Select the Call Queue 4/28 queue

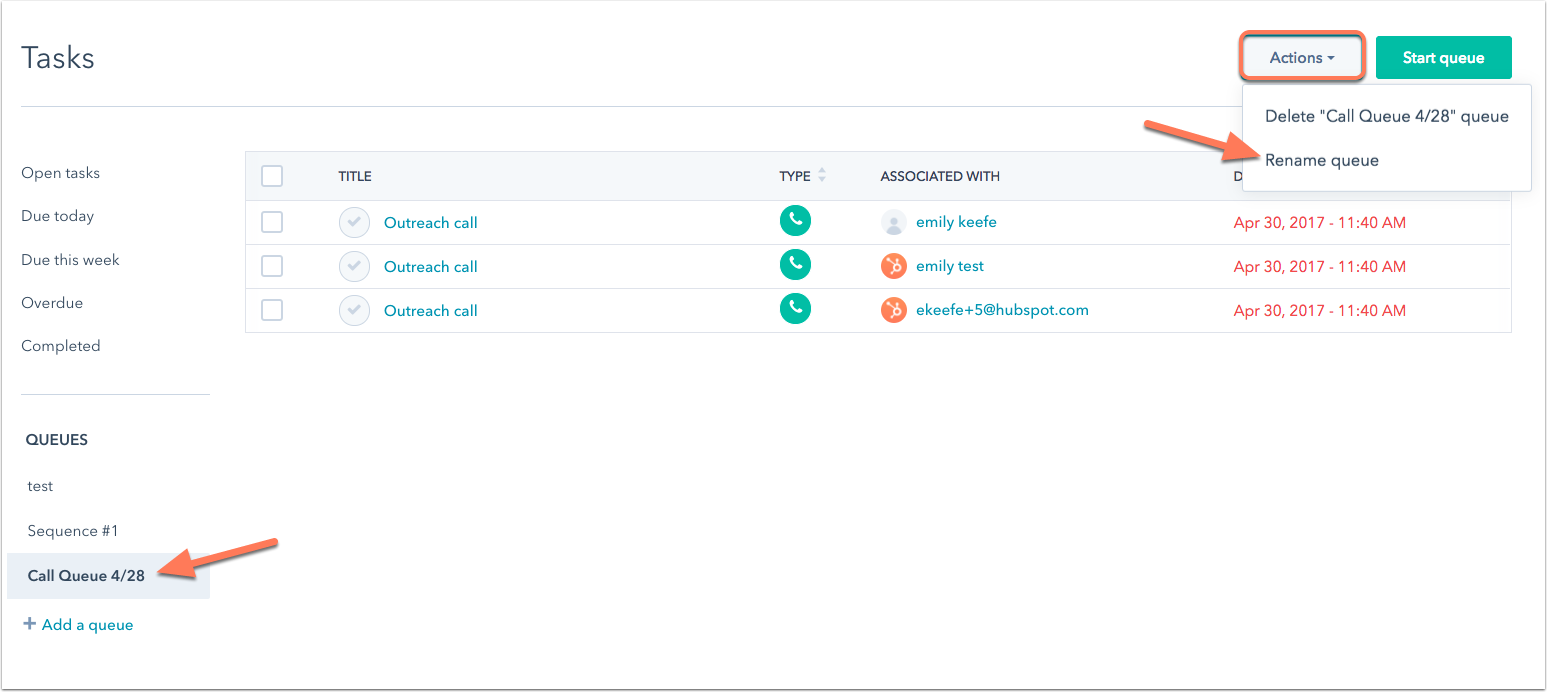click(108, 576)
